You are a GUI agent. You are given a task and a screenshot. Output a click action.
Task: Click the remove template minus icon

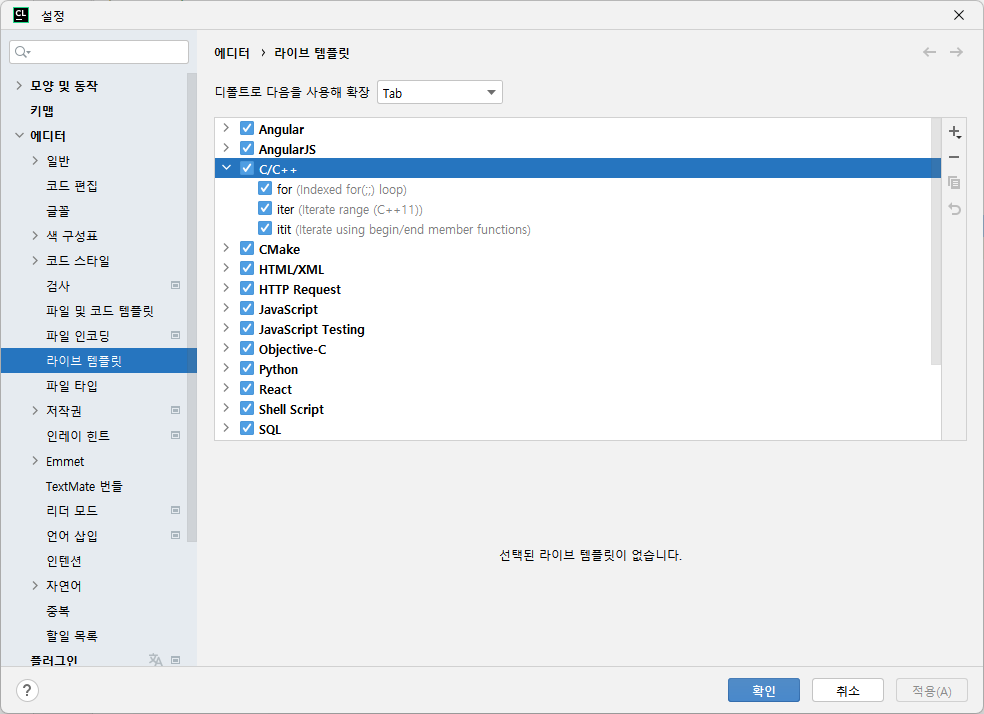[955, 157]
